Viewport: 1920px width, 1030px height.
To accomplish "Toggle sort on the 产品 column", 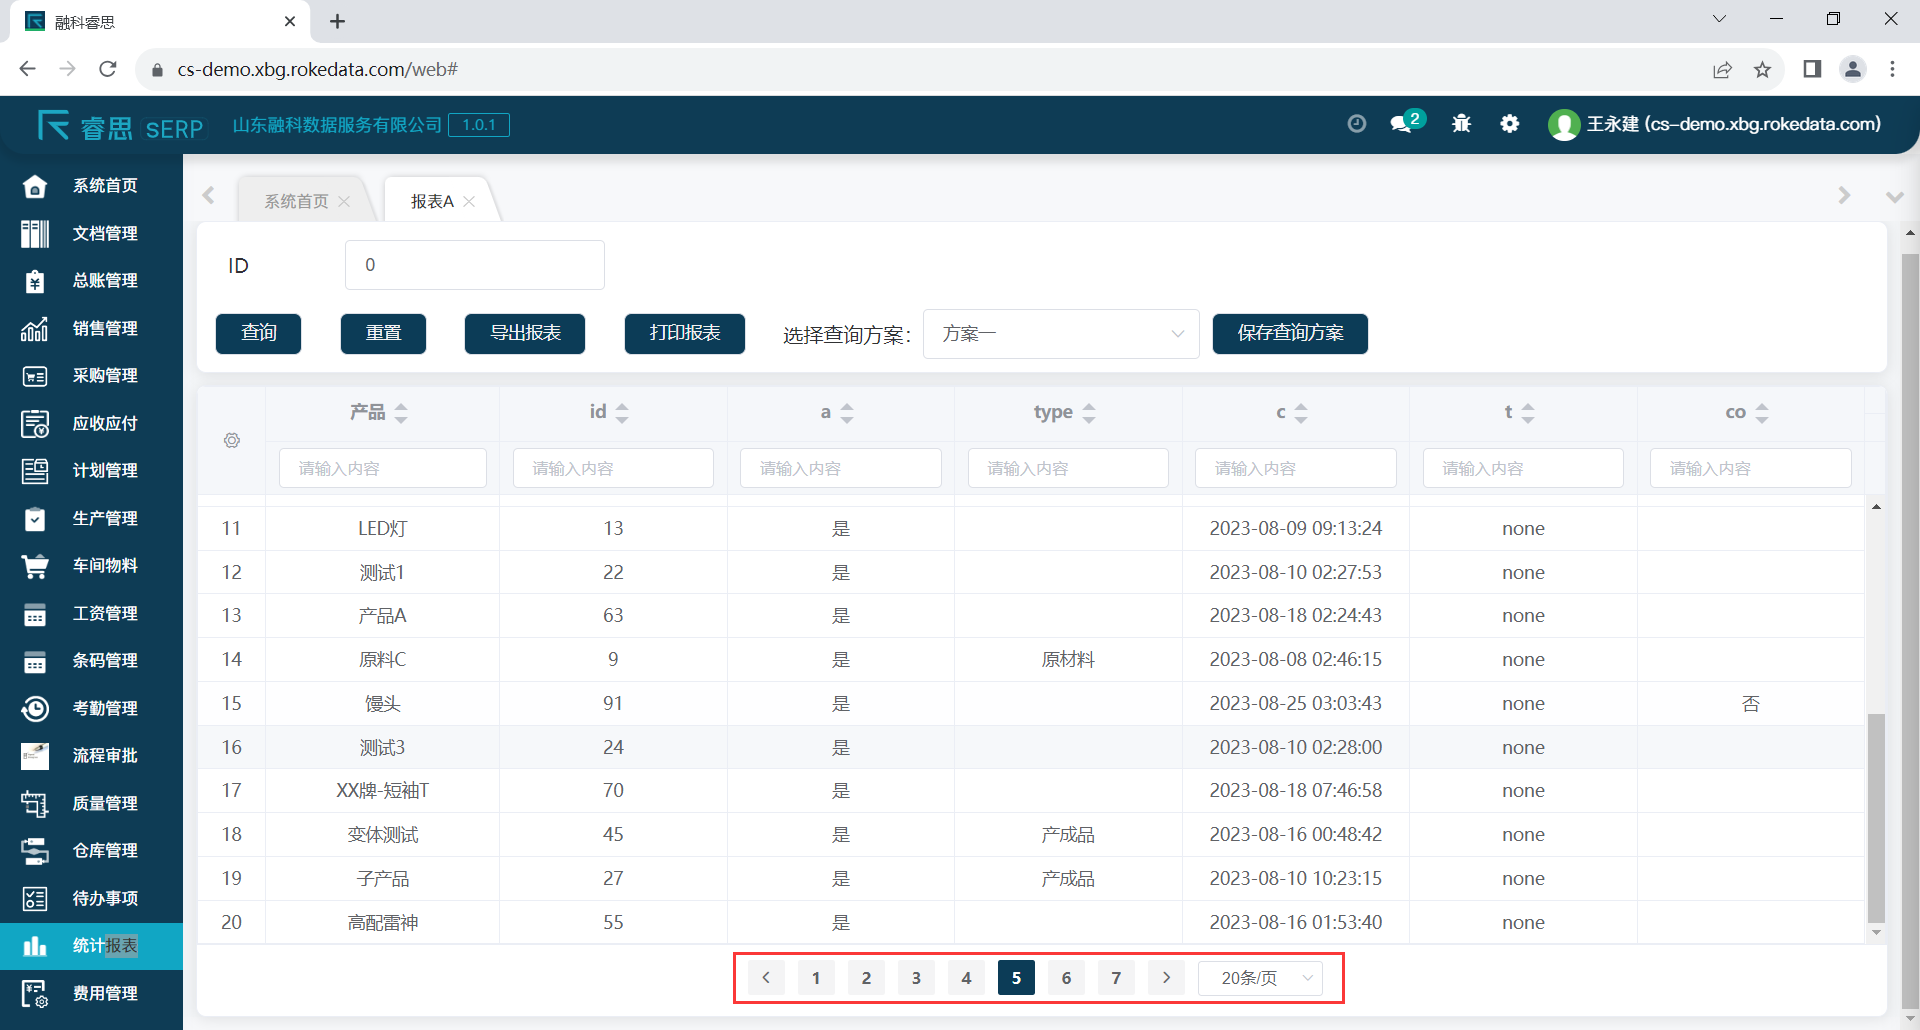I will point(401,413).
